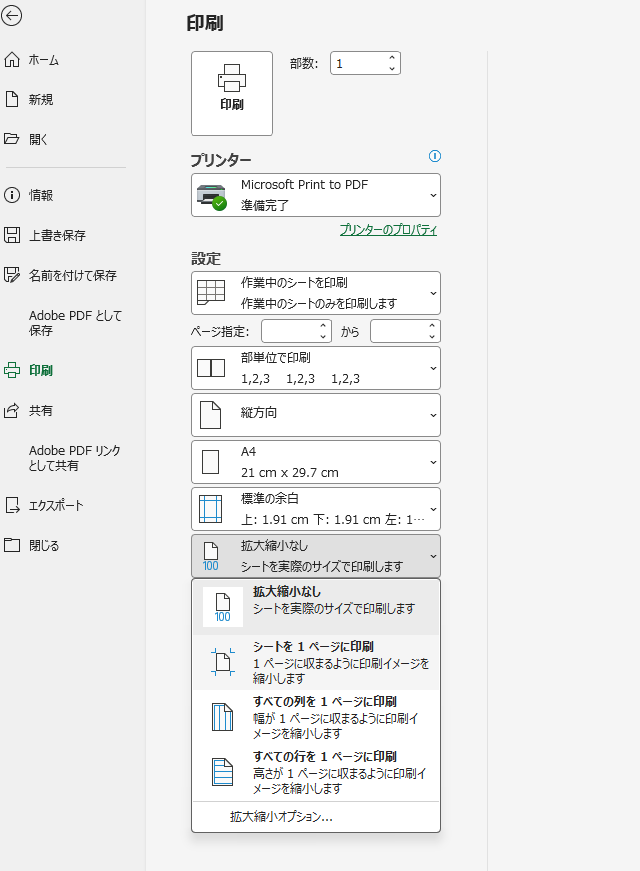Click the 新規 blank page icon

(x=12, y=99)
